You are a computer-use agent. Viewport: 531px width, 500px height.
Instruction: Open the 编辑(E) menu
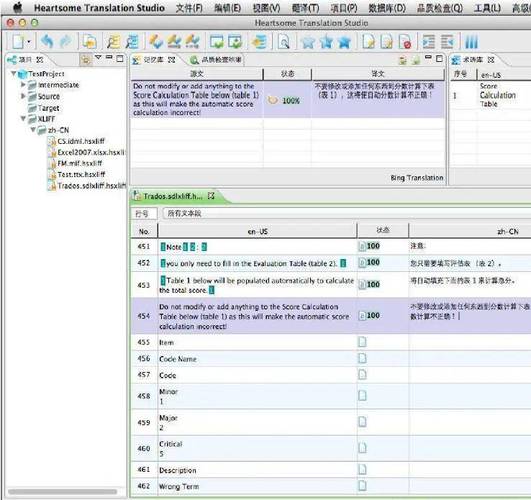[228, 8]
